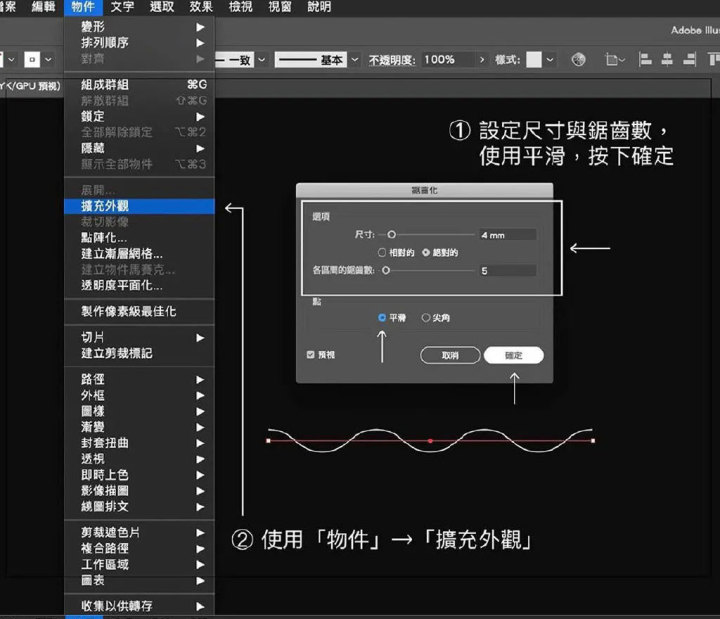The image size is (720, 619).
Task: Expand the 複合路徑 submenu
Action: click(x=140, y=548)
